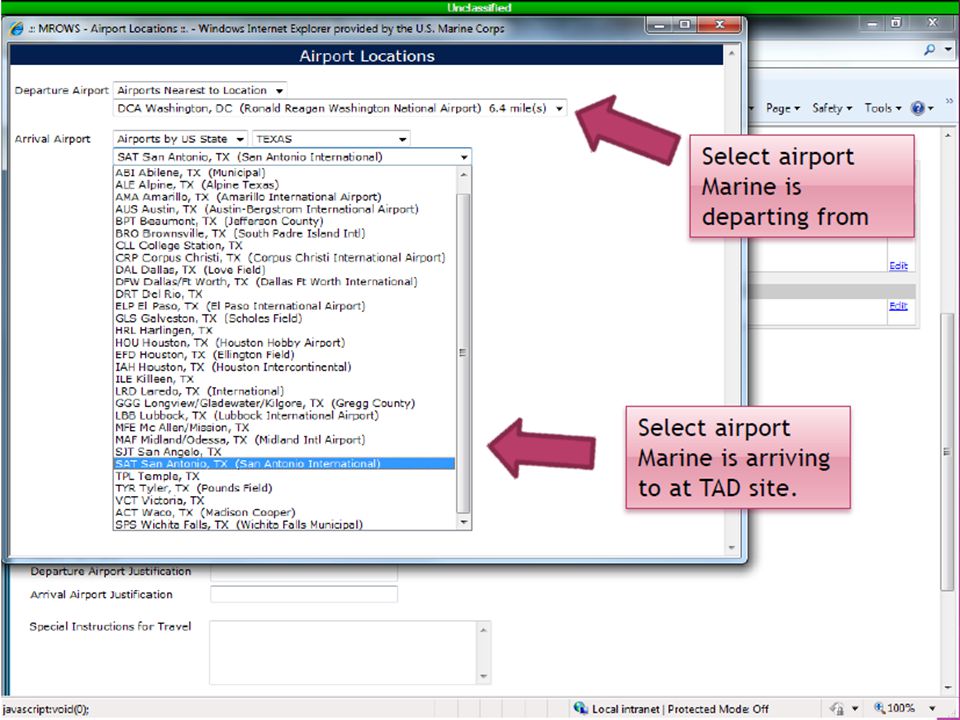The height and width of the screenshot is (720, 960).
Task: Select AUS Austin-Bergstrom International Airport
Action: tap(285, 209)
